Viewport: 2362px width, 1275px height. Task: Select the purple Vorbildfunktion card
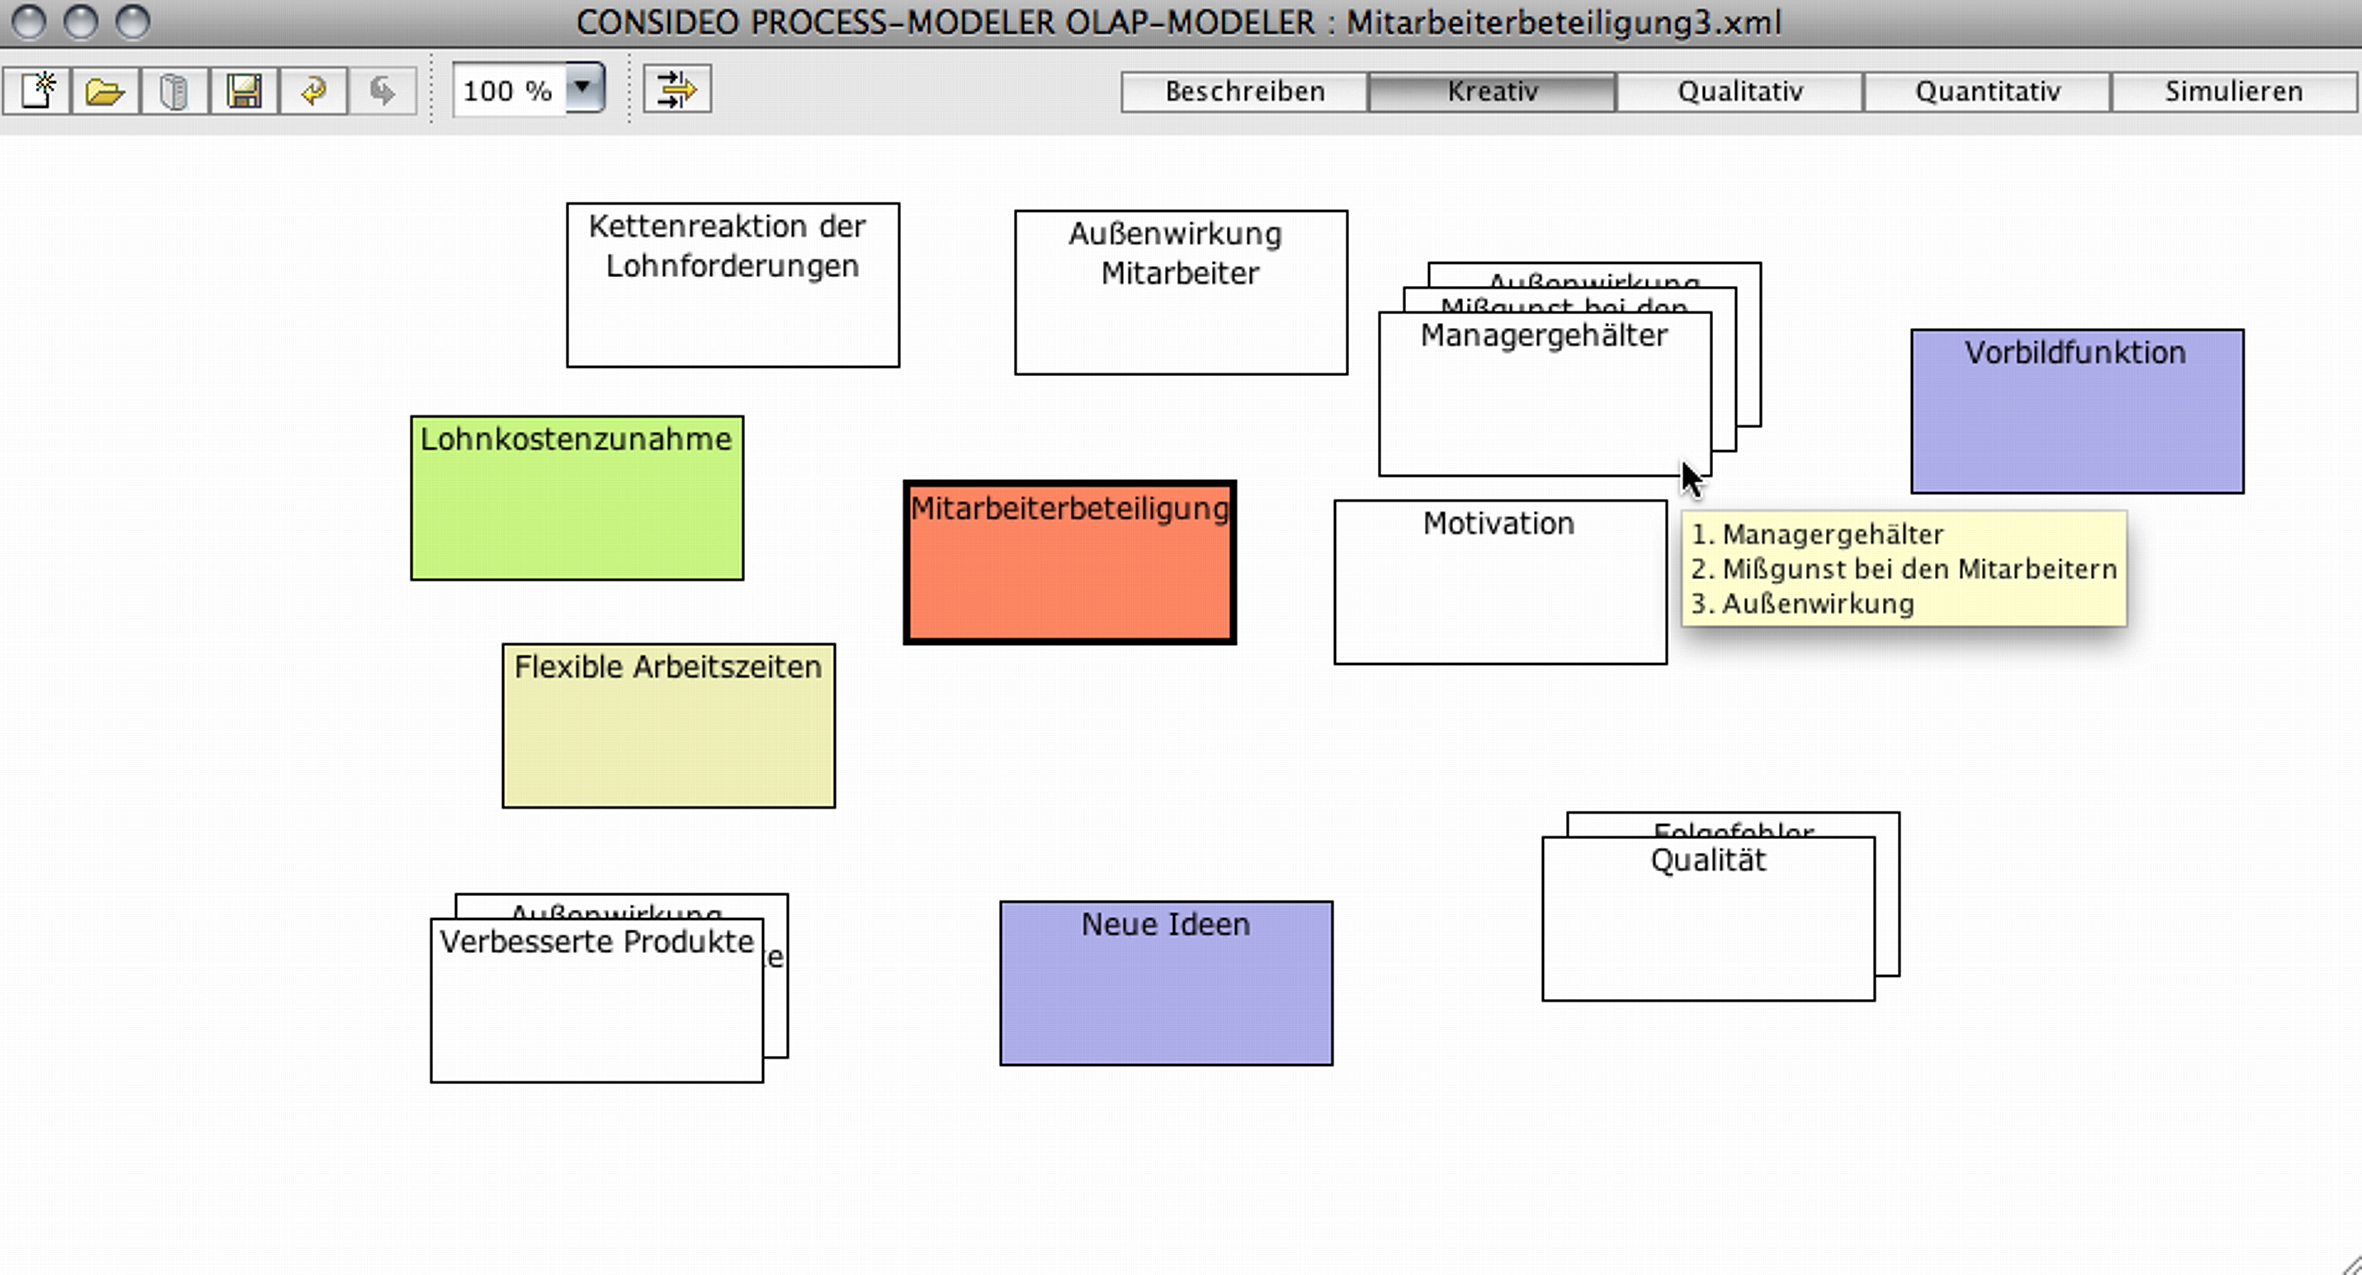click(x=2077, y=412)
